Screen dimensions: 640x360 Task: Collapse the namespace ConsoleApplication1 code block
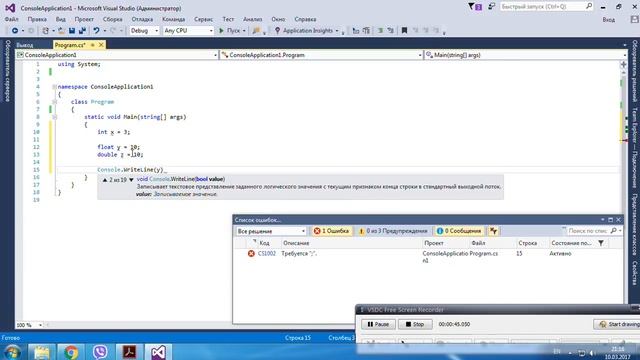54,87
